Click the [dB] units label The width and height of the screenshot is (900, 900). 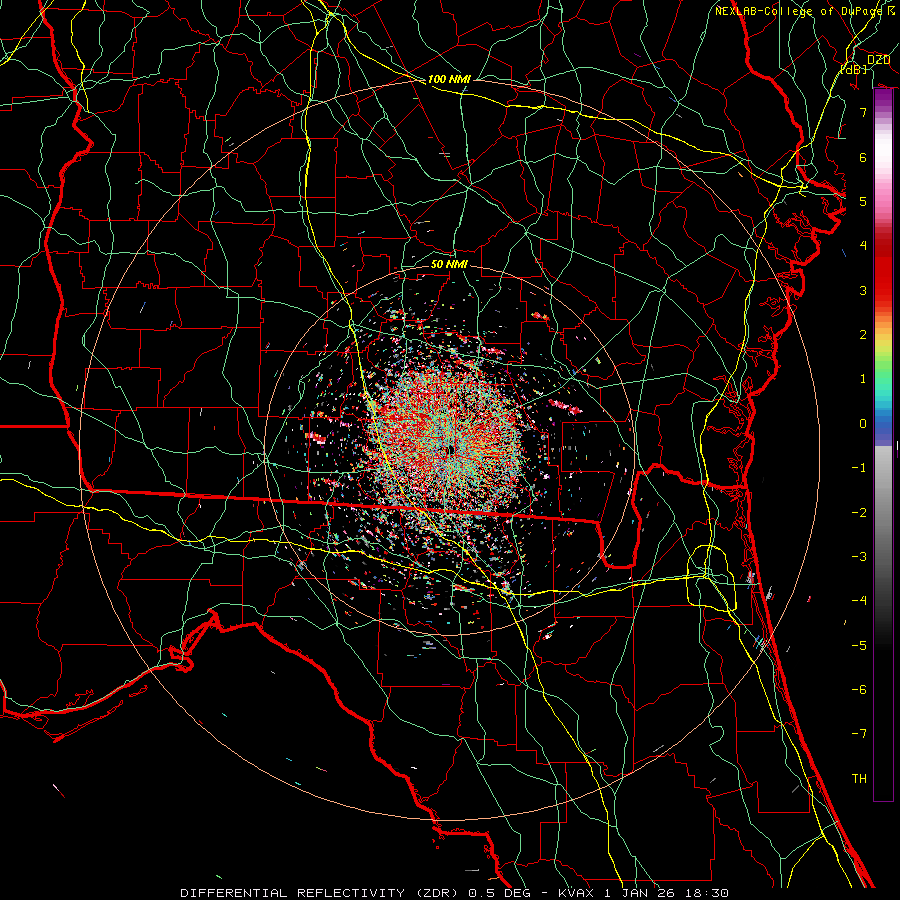pos(854,69)
